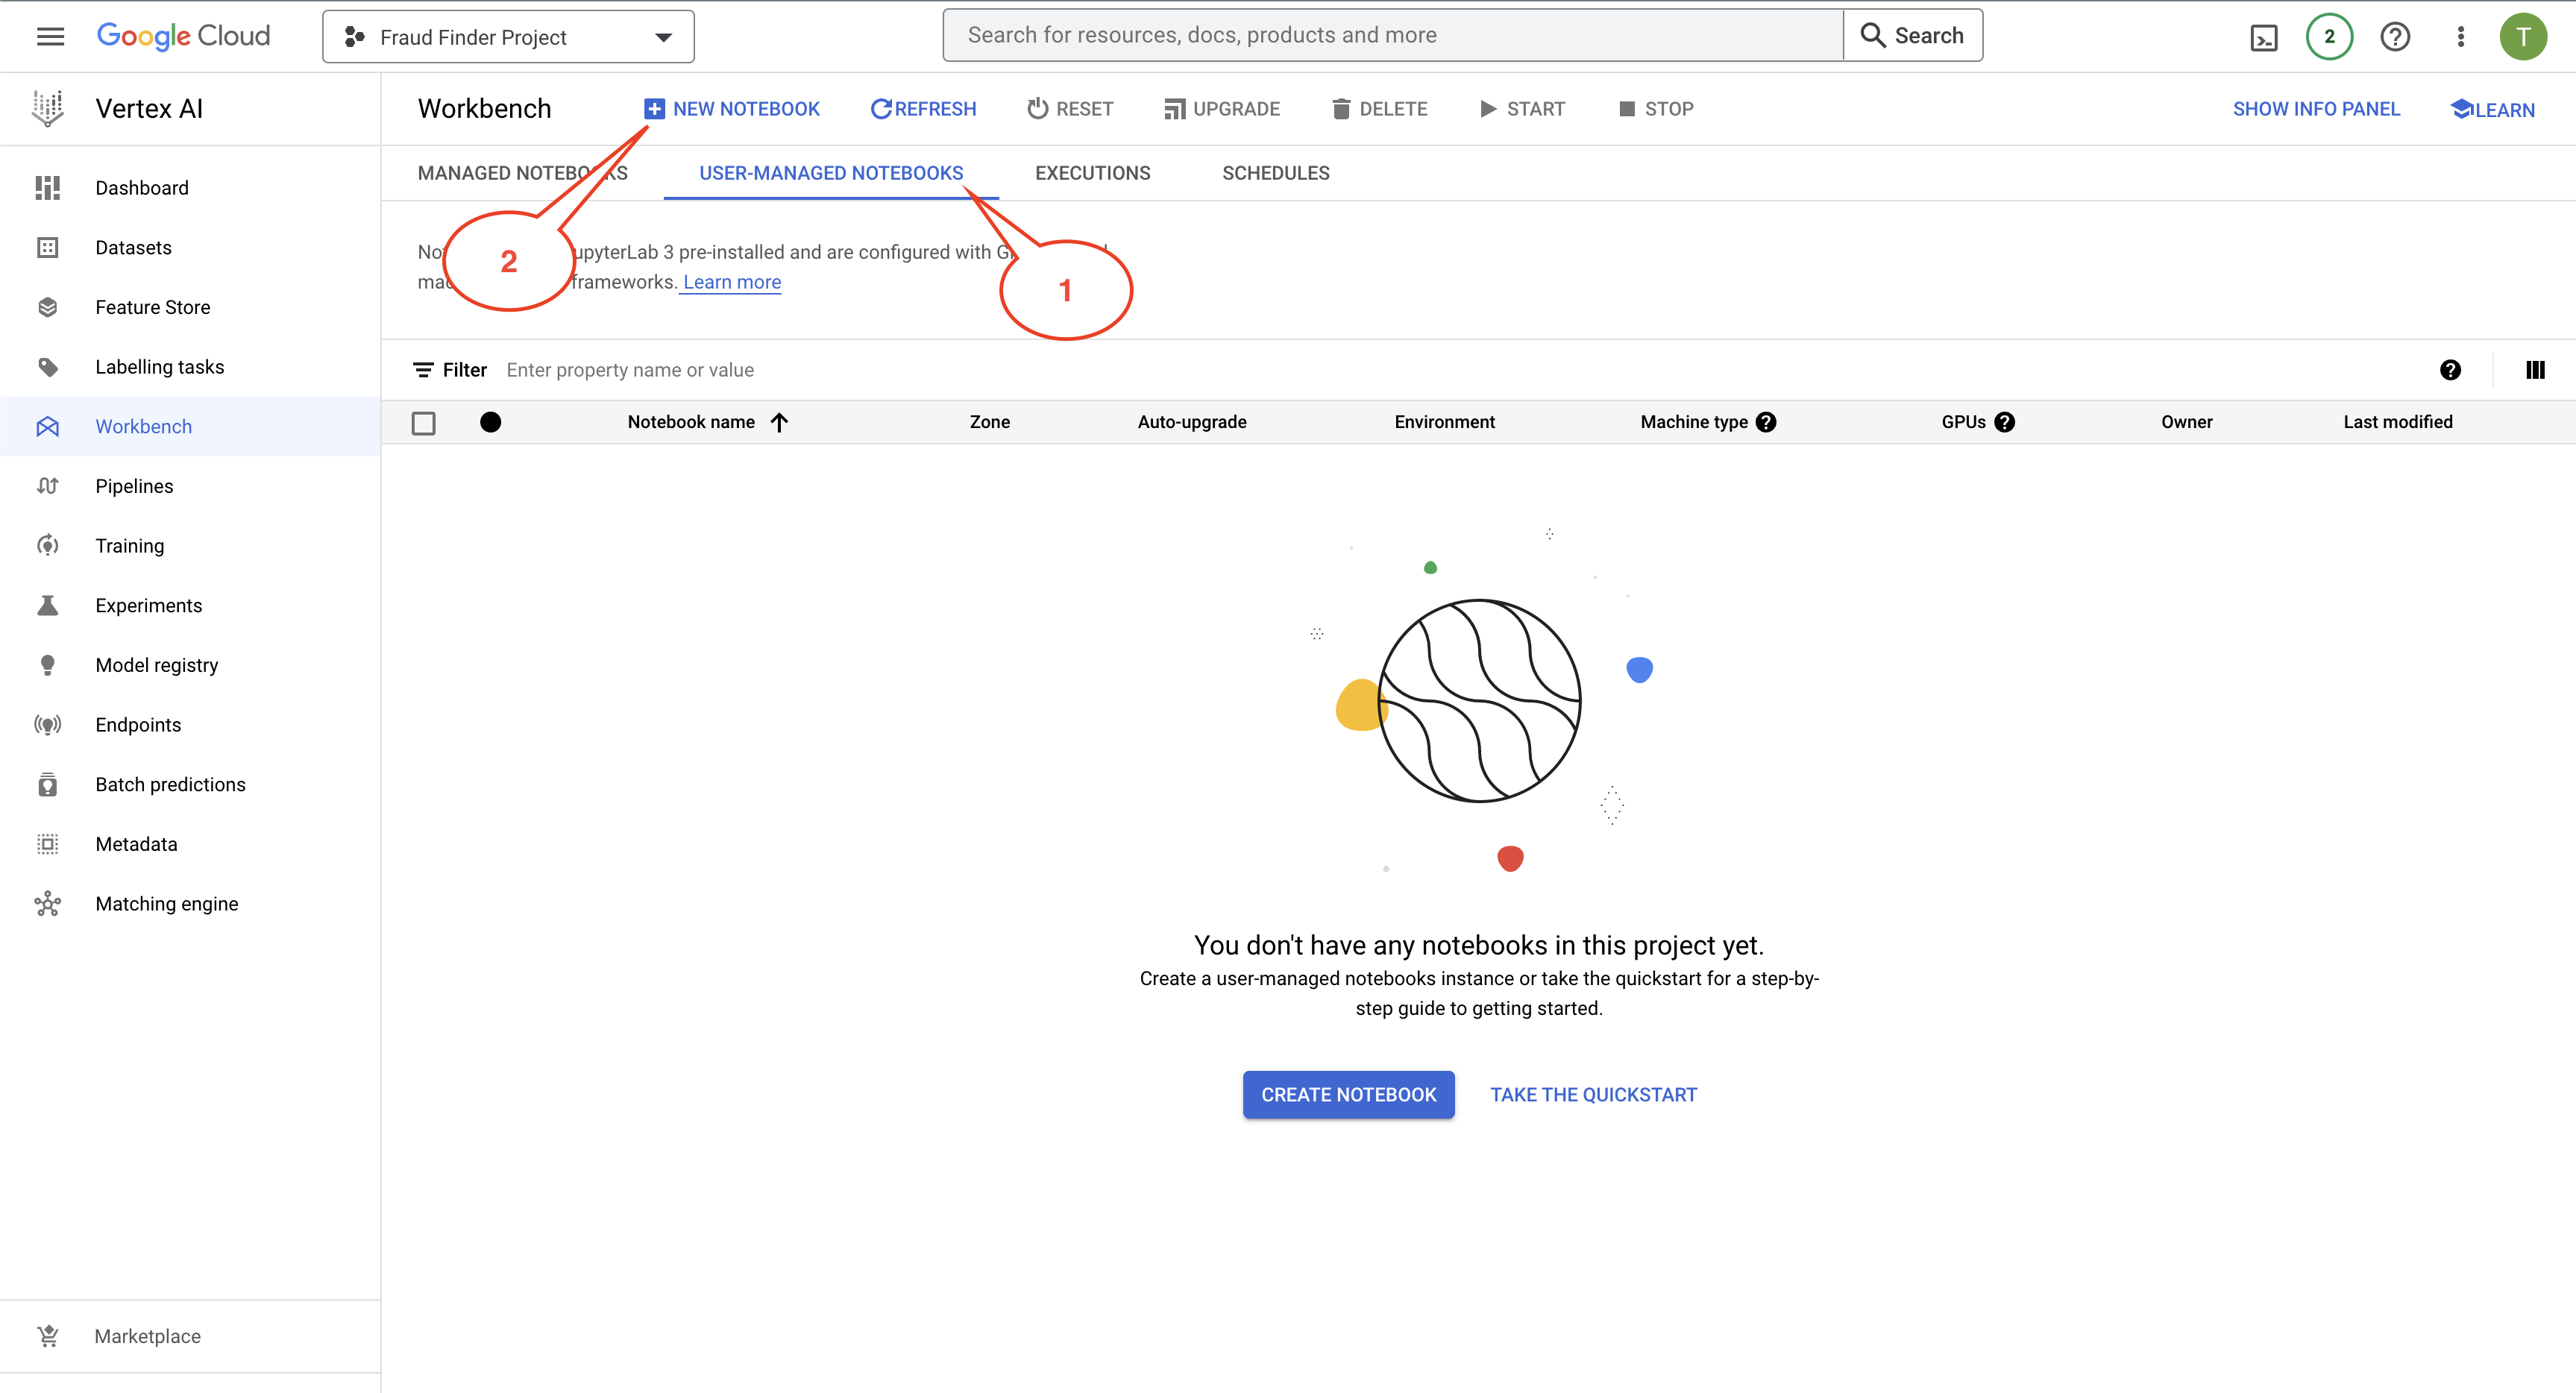Click the GPUs help icon
The image size is (2576, 1393).
(2005, 422)
